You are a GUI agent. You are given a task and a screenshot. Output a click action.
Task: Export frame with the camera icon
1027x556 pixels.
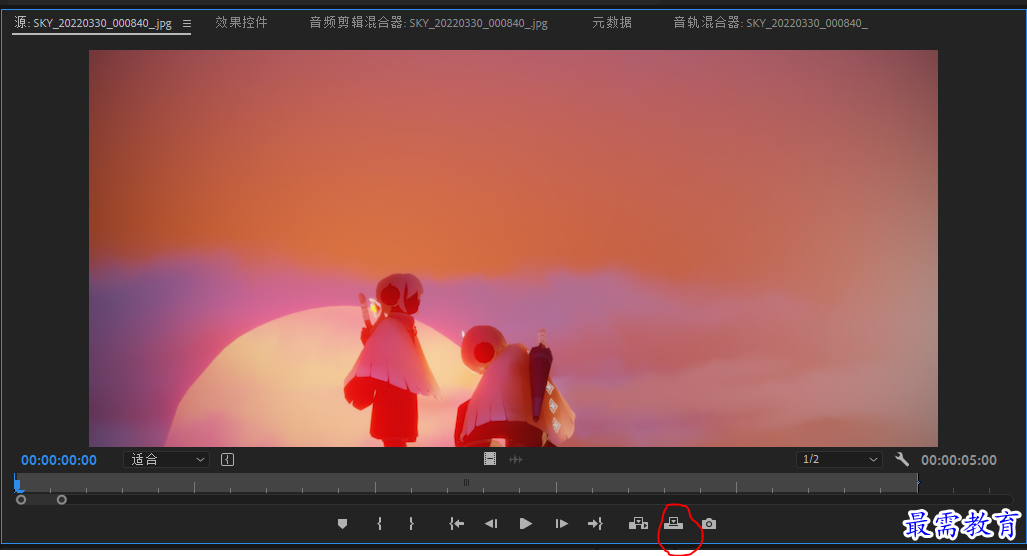(x=709, y=524)
